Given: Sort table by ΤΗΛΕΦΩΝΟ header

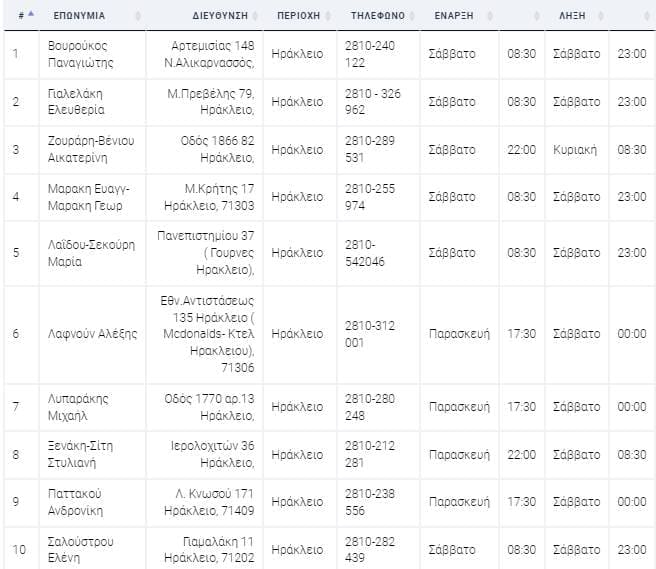Looking at the screenshot, I should click(x=378, y=16).
